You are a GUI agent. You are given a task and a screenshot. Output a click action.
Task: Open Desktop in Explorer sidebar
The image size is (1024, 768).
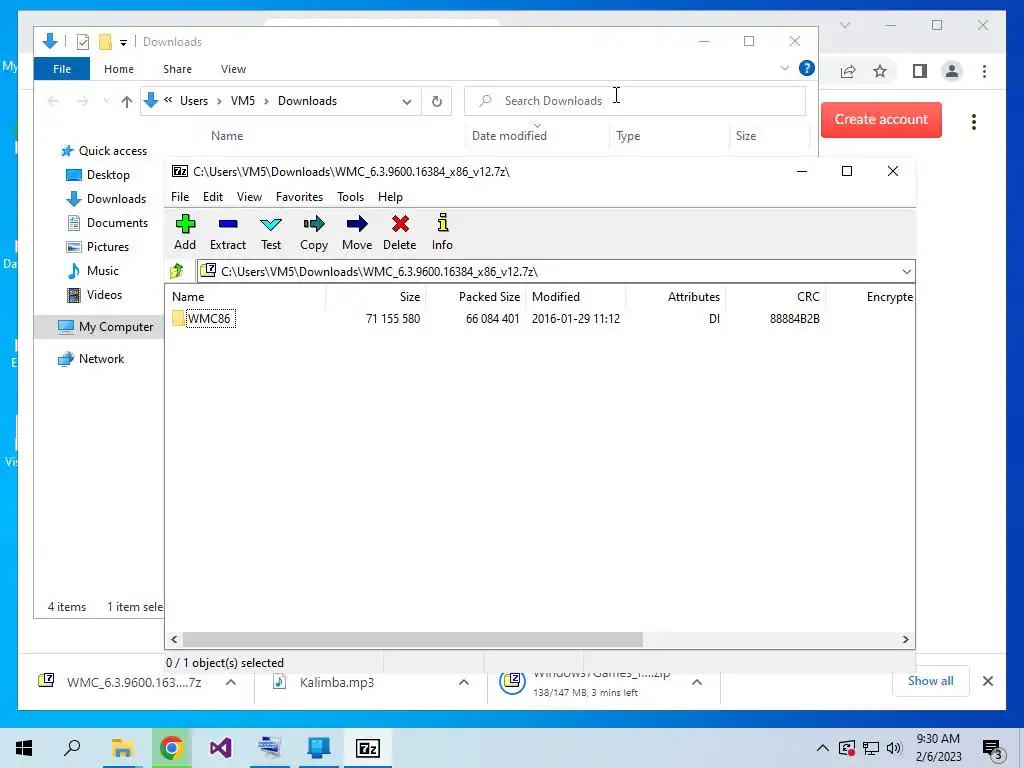click(98, 175)
